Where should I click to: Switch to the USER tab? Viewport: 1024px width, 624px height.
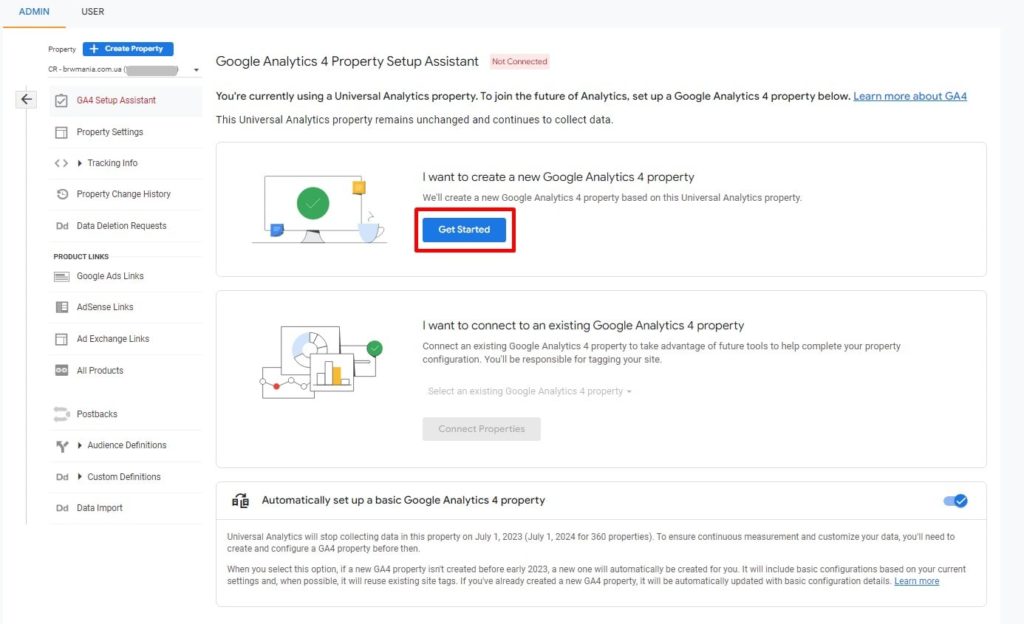[x=93, y=12]
